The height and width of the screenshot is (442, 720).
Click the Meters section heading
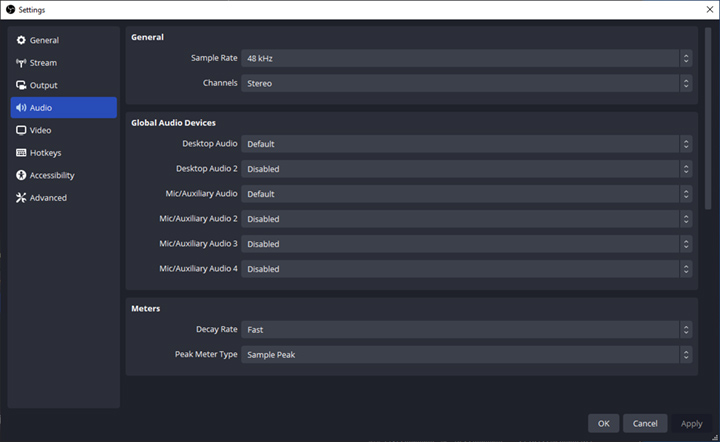pos(146,309)
